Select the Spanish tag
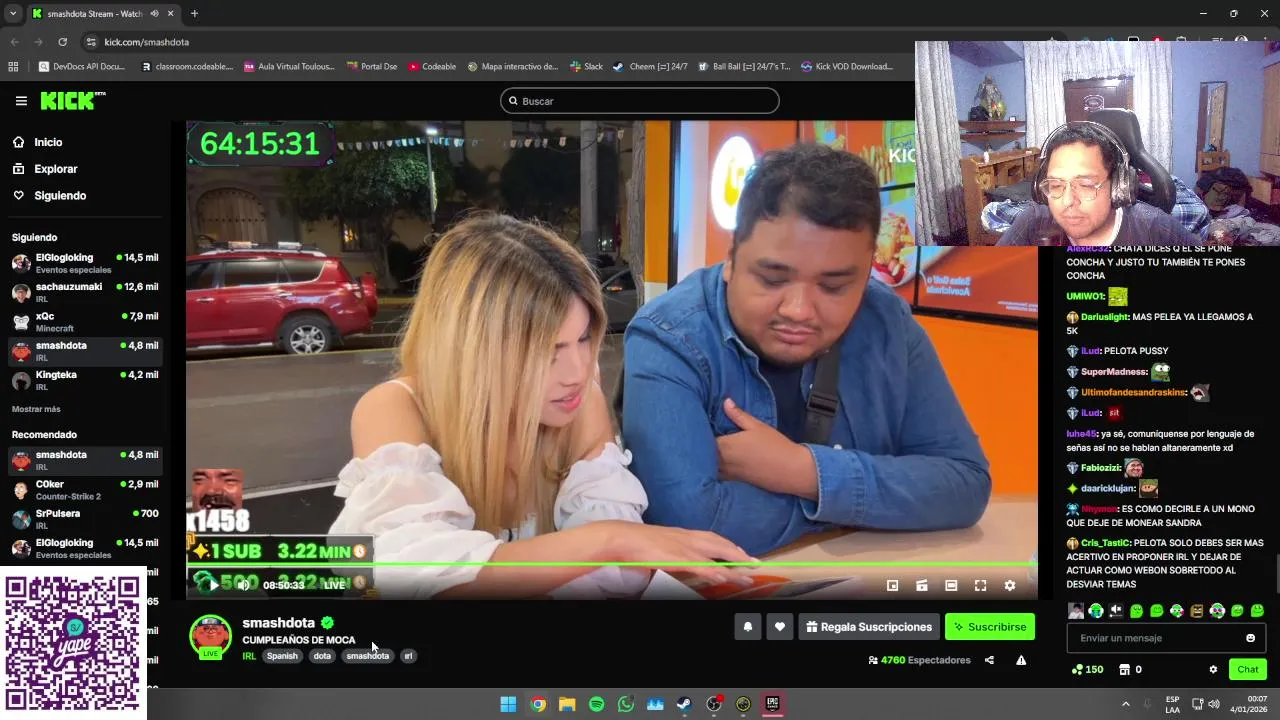Image resolution: width=1280 pixels, height=720 pixels. [282, 656]
